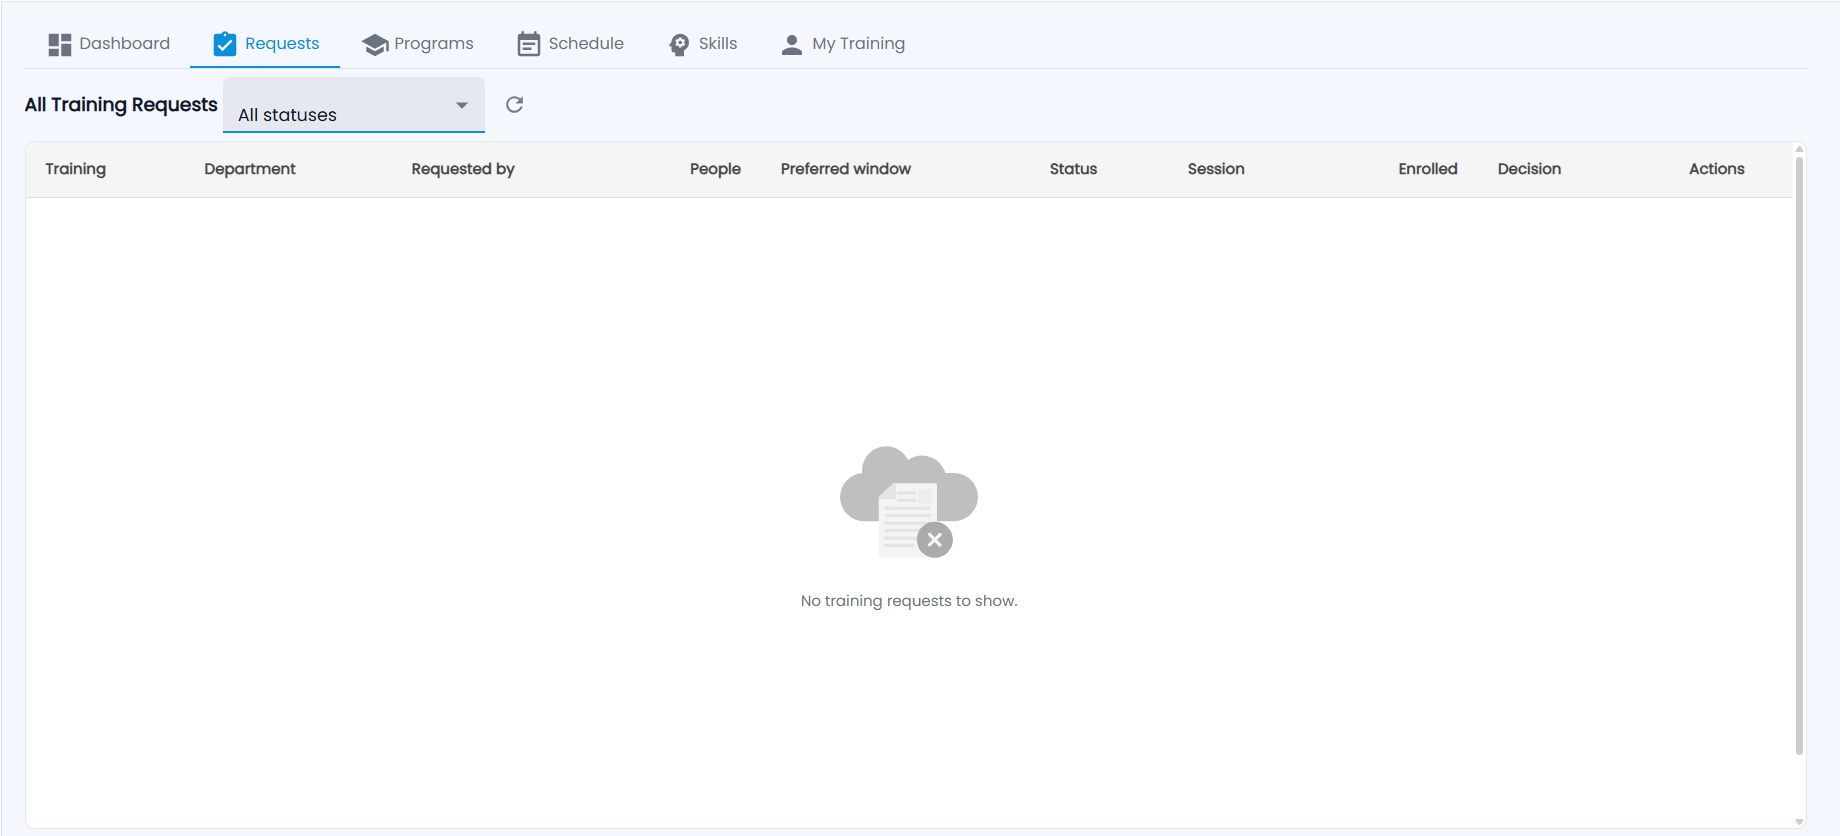Click the Status column header
Viewport: 1840px width, 836px height.
tap(1073, 169)
